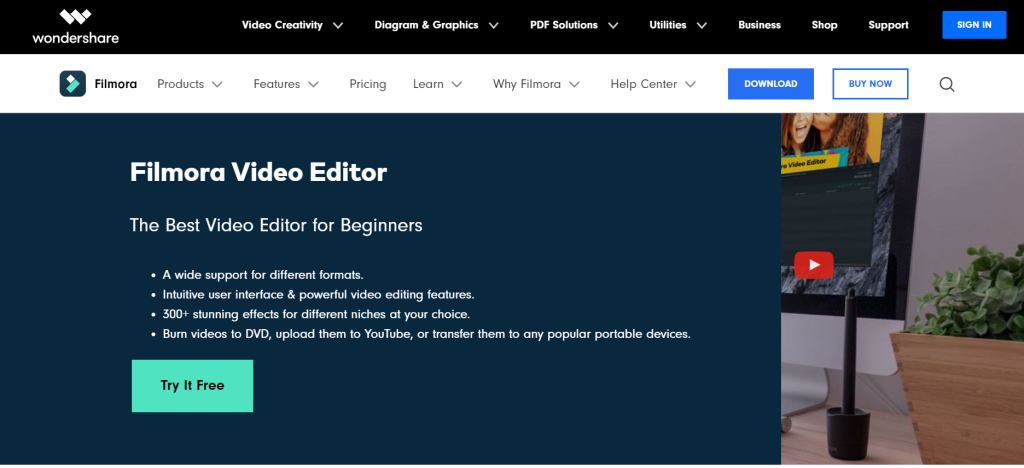Play the YouTube video preview
This screenshot has height=468, width=1024.
coord(814,265)
